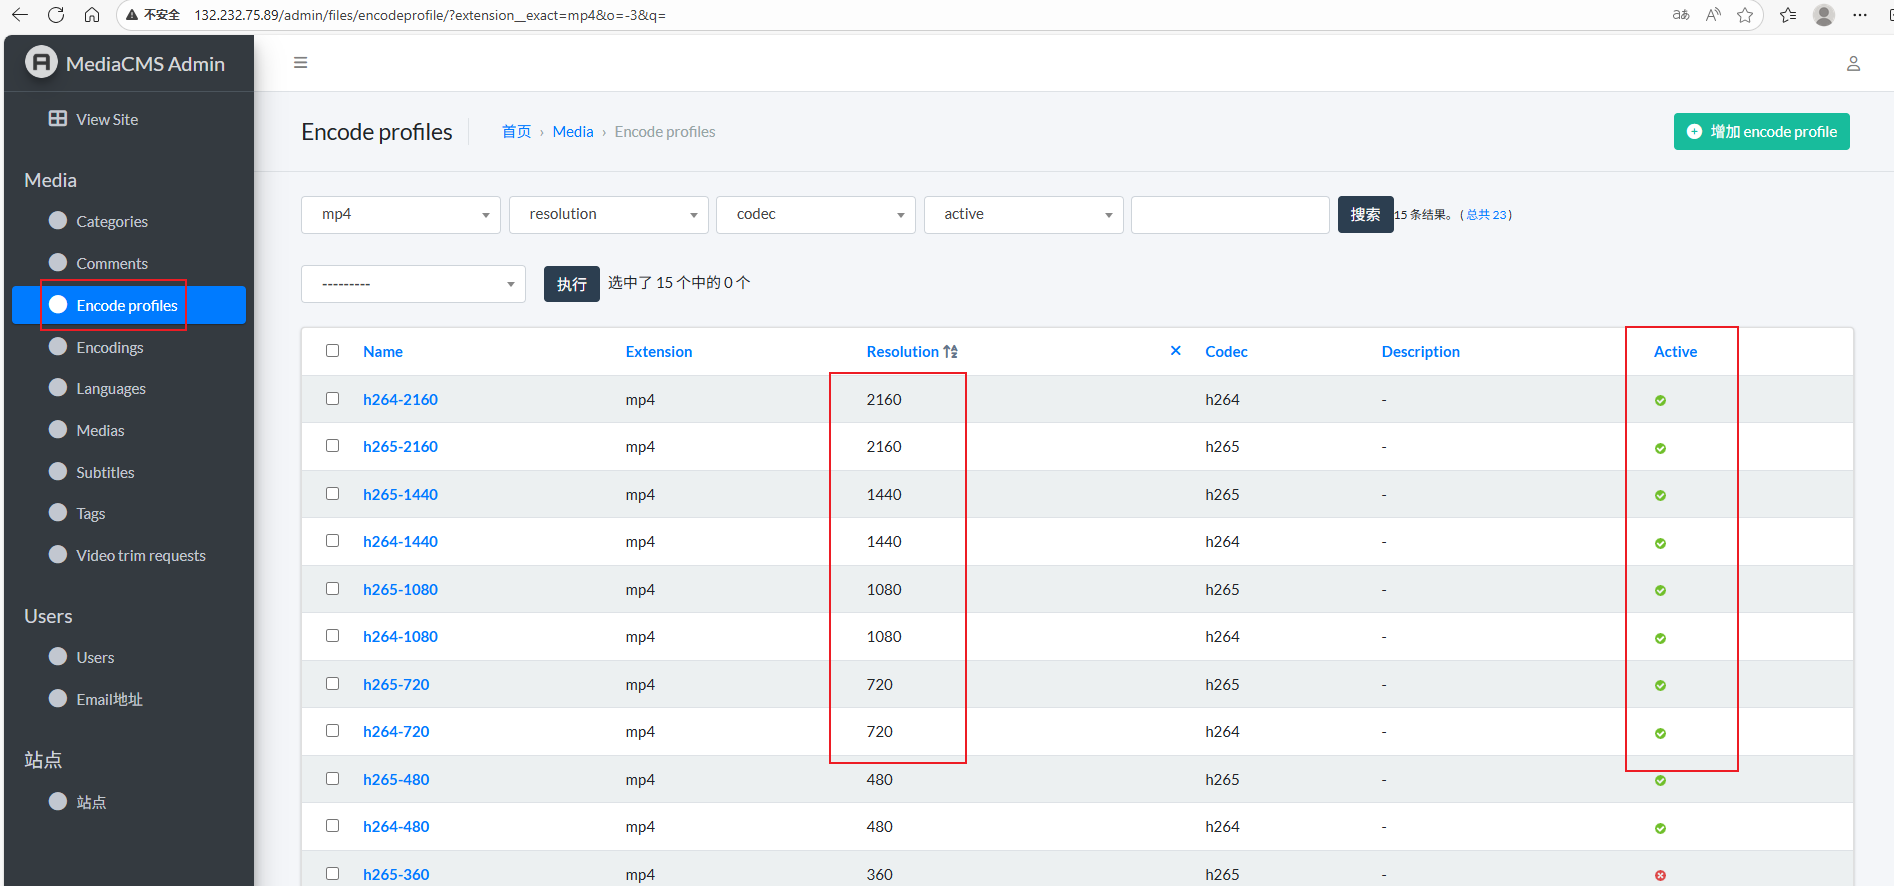Click the 执行 execute button
This screenshot has width=1894, height=886.
[x=571, y=284]
